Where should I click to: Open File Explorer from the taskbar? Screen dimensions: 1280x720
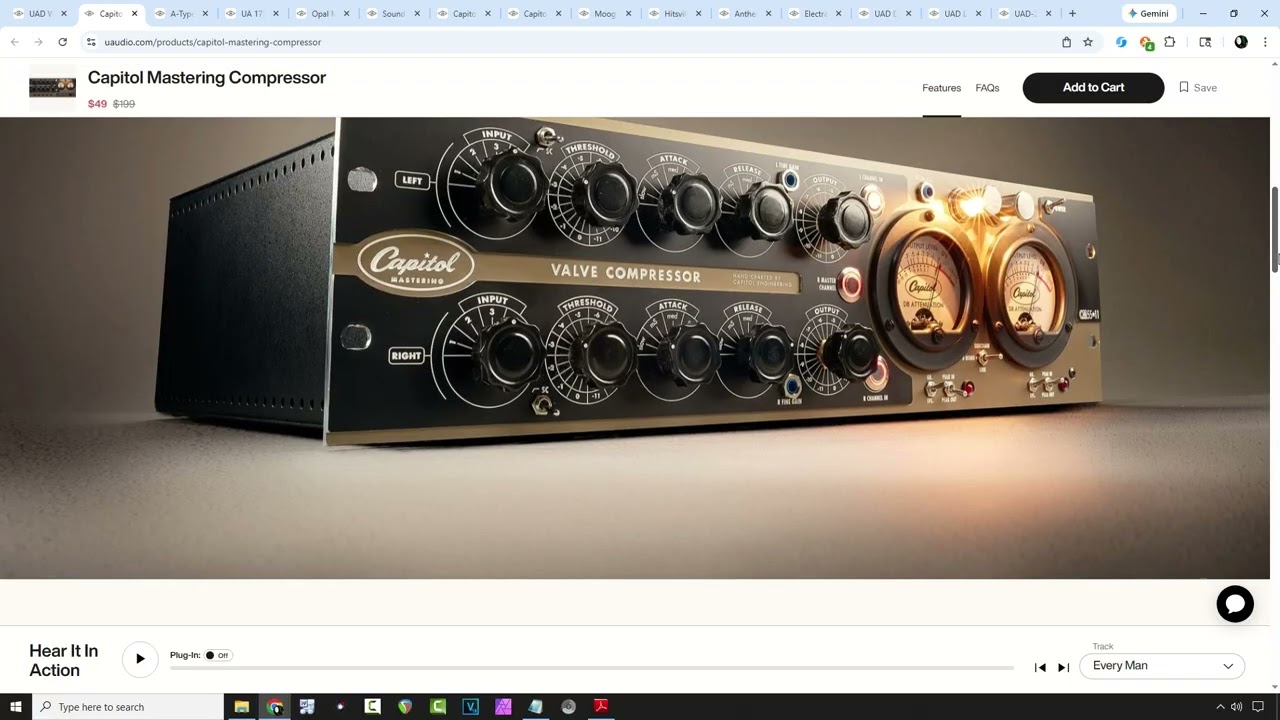click(242, 707)
